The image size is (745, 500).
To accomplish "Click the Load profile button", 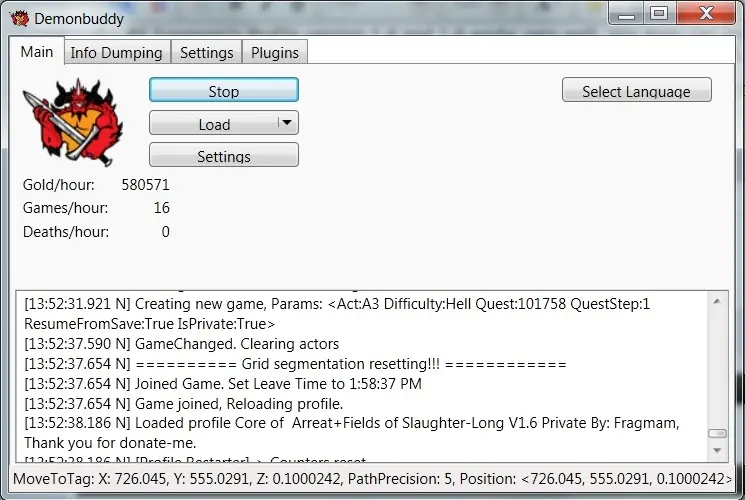I will pos(212,124).
